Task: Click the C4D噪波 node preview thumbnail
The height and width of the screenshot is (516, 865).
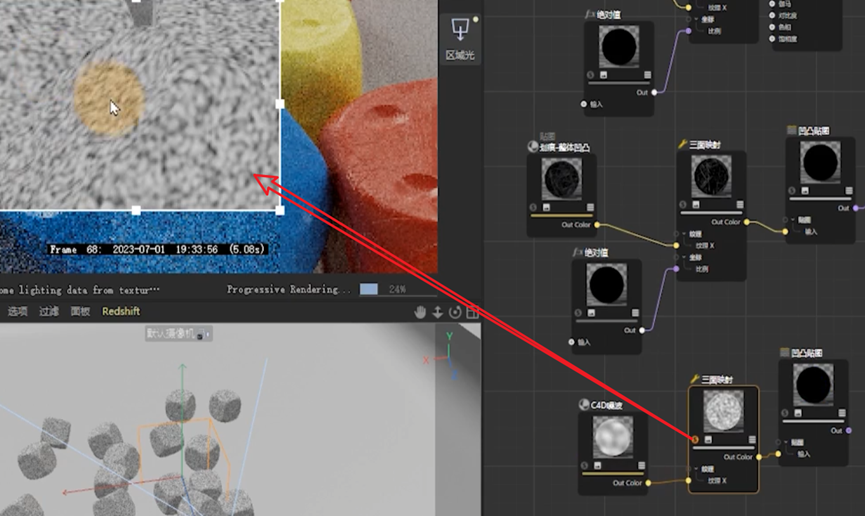Action: 612,437
